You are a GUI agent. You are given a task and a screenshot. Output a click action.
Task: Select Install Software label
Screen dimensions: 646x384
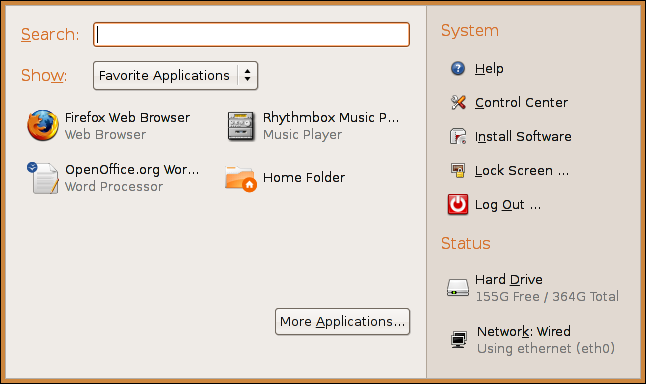(x=523, y=136)
